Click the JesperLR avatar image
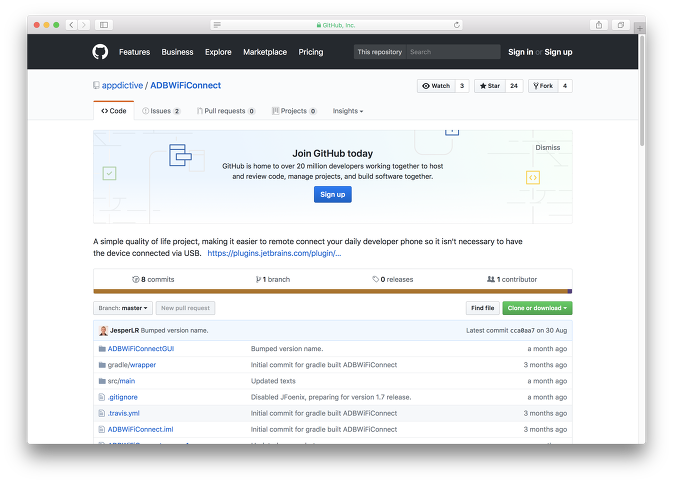Image resolution: width=673 pixels, height=483 pixels. (103, 331)
